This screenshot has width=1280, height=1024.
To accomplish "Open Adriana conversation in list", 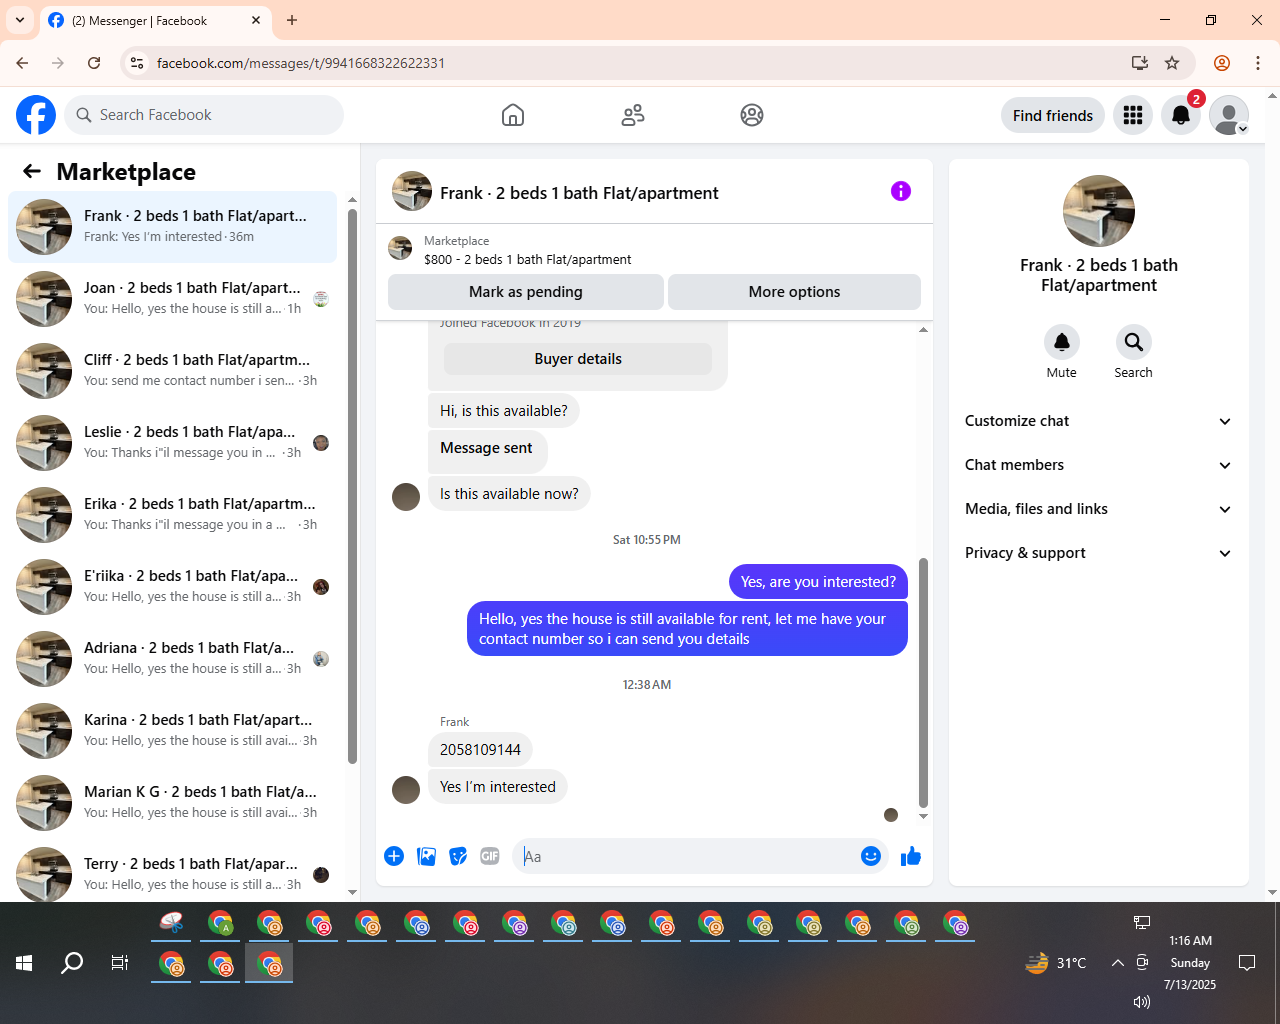I will (x=173, y=659).
